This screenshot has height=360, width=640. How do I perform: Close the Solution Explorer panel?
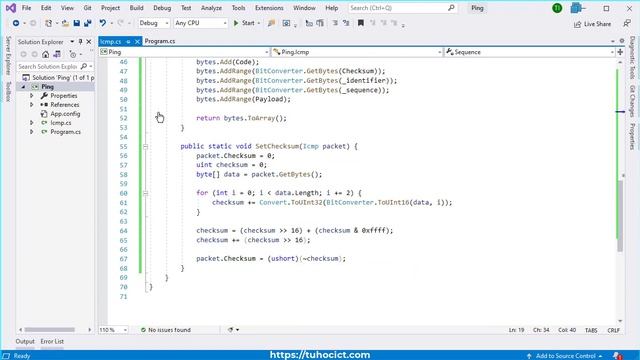(x=89, y=42)
